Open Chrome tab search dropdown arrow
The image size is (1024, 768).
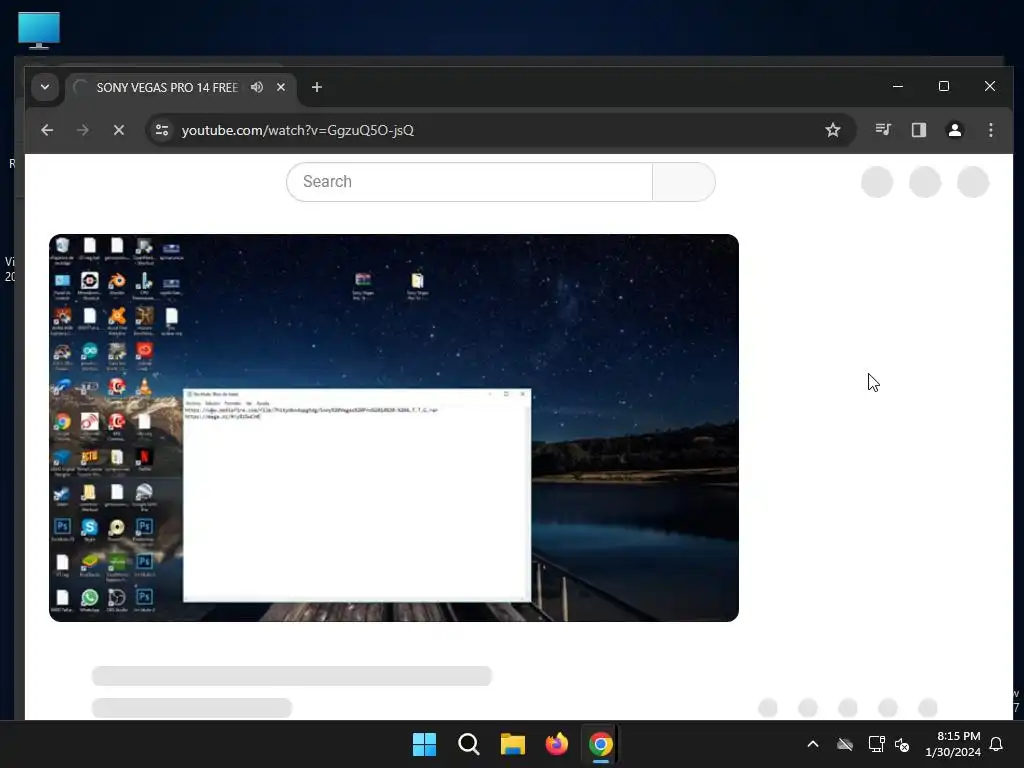point(45,87)
